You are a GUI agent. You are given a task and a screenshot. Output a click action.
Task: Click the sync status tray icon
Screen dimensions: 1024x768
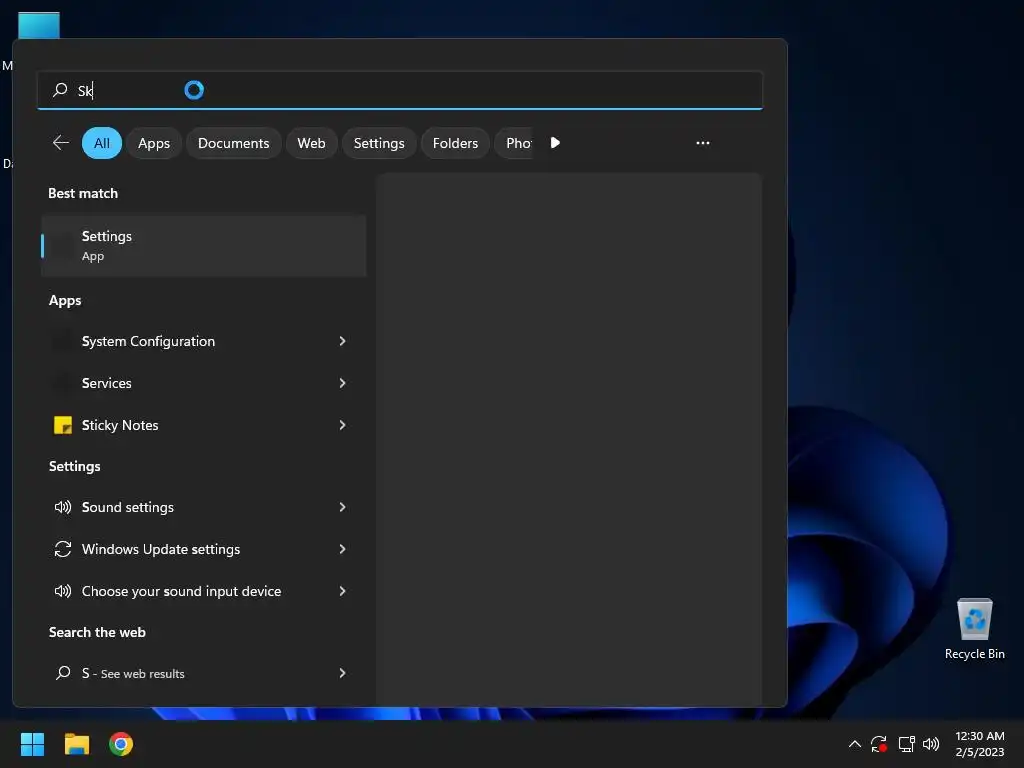pos(879,744)
